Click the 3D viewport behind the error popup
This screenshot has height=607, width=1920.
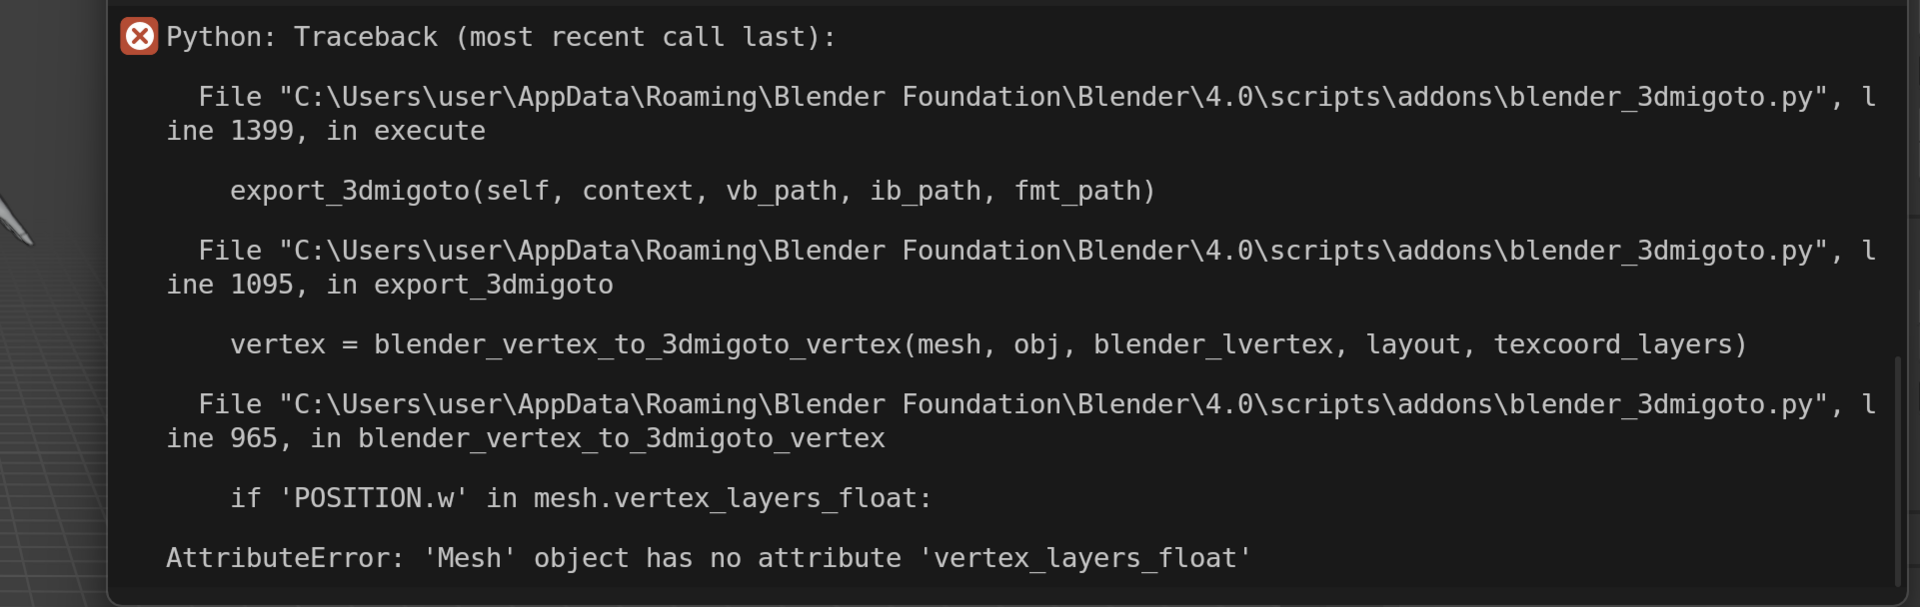[x=50, y=400]
